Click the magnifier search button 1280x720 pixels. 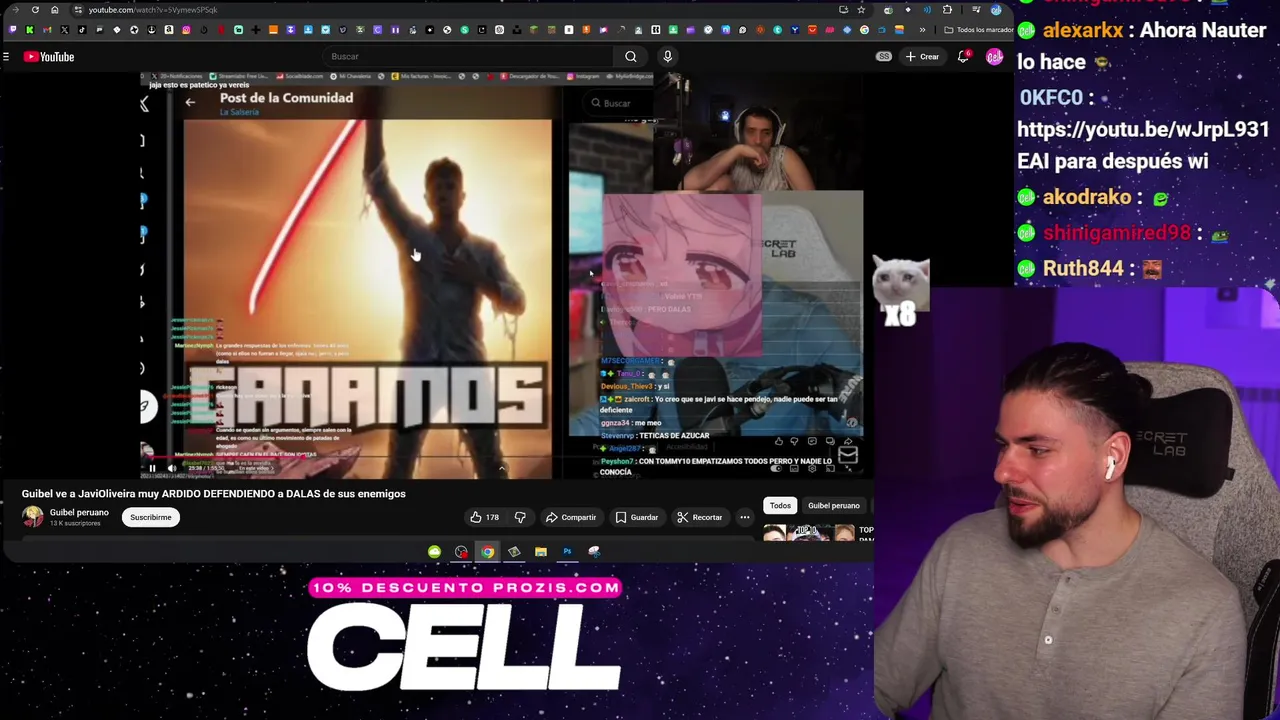tap(630, 57)
